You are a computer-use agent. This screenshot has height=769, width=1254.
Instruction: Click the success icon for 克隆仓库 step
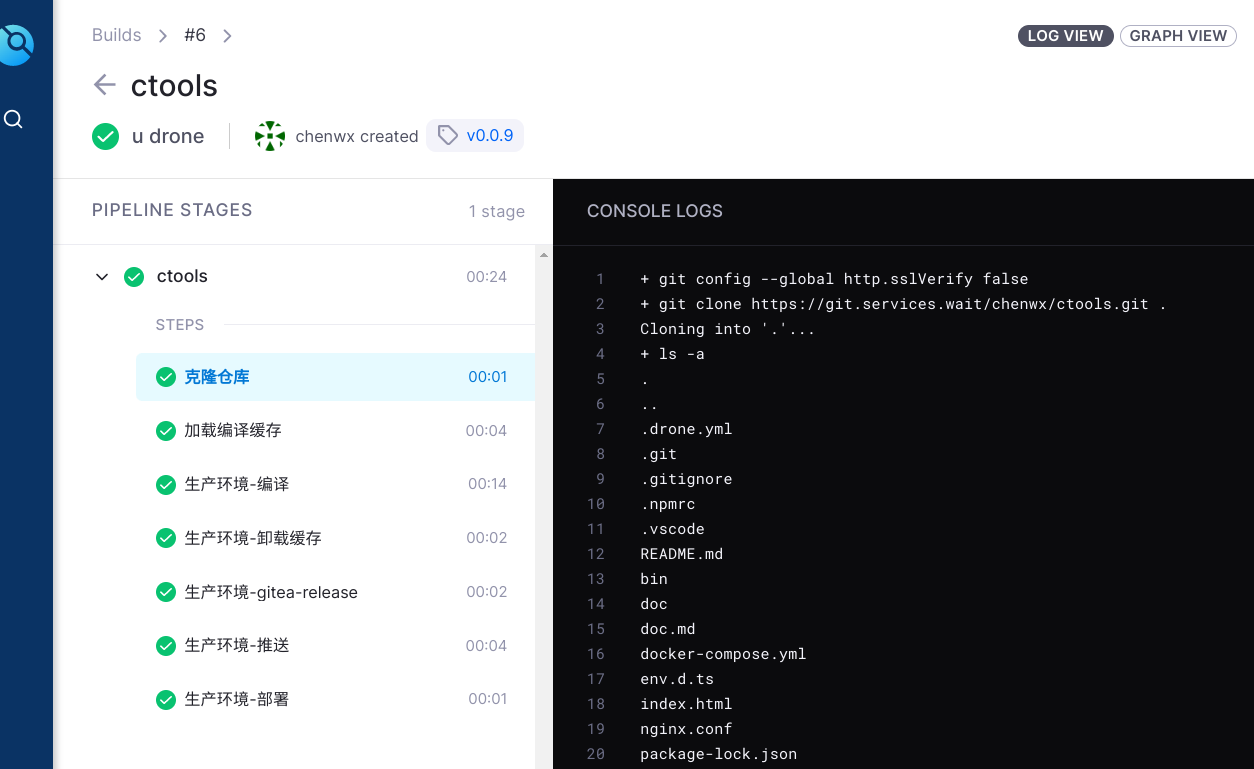166,377
